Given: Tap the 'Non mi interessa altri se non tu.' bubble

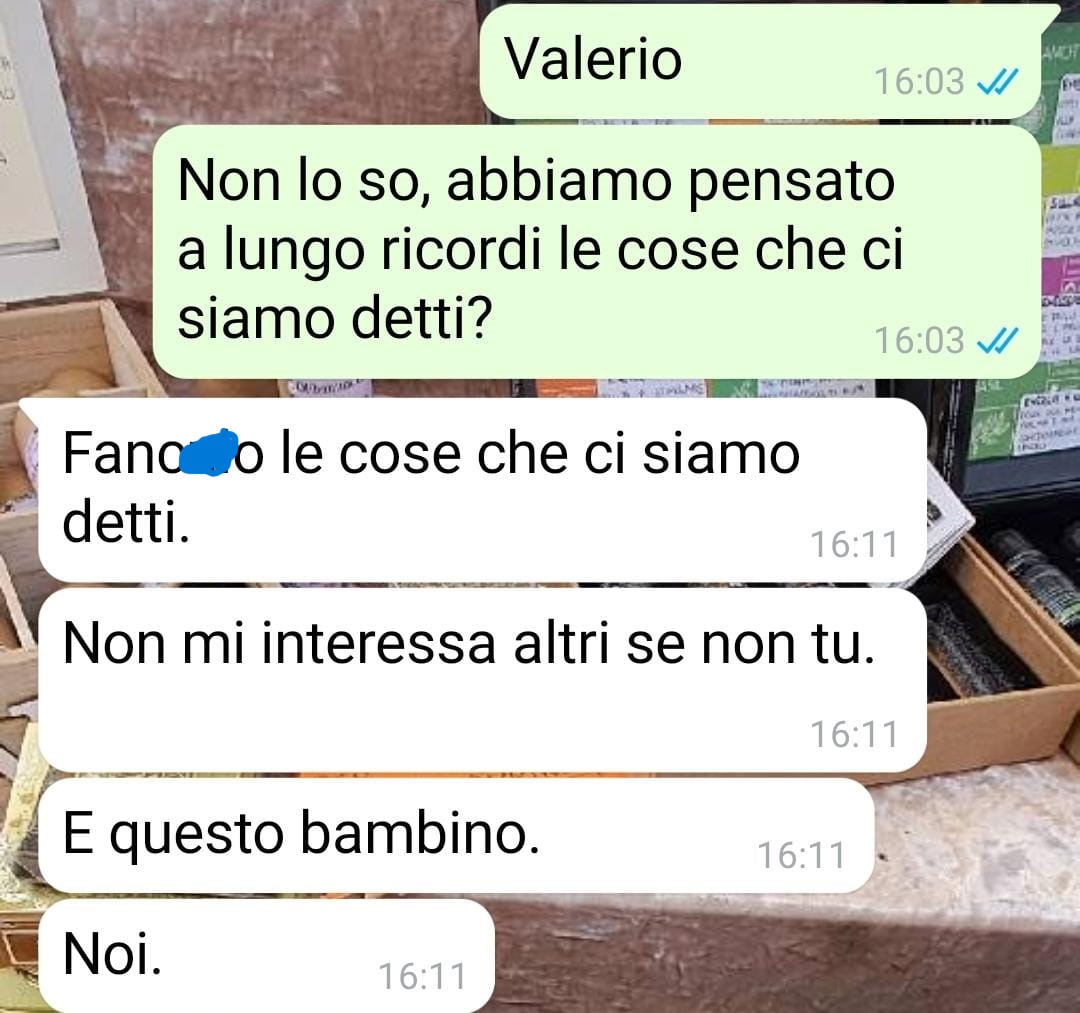Looking at the screenshot, I should tap(482, 680).
